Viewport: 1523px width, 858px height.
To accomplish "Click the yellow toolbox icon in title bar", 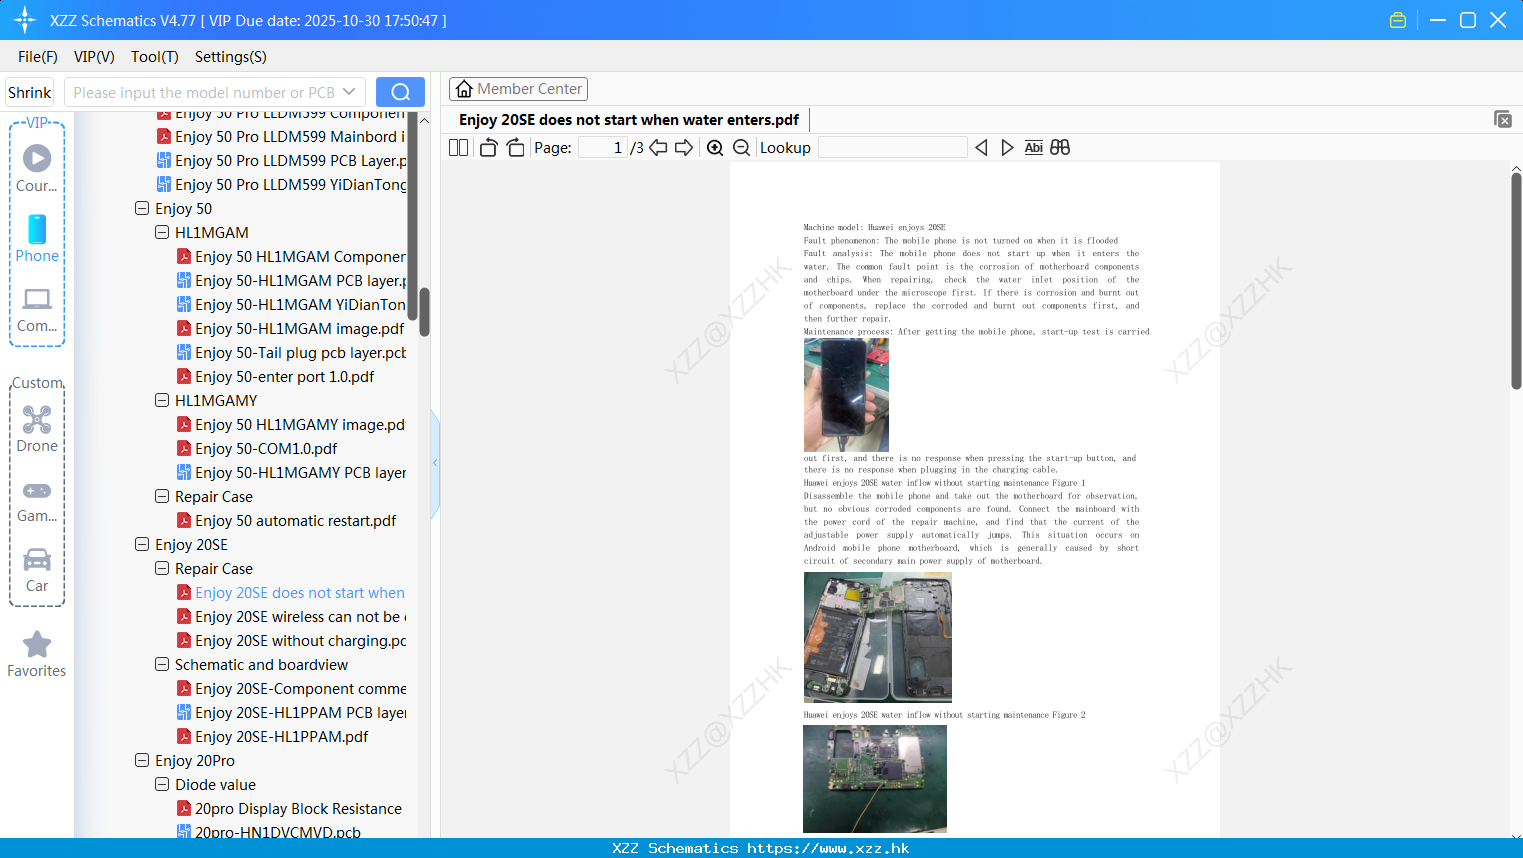I will pyautogui.click(x=1398, y=20).
